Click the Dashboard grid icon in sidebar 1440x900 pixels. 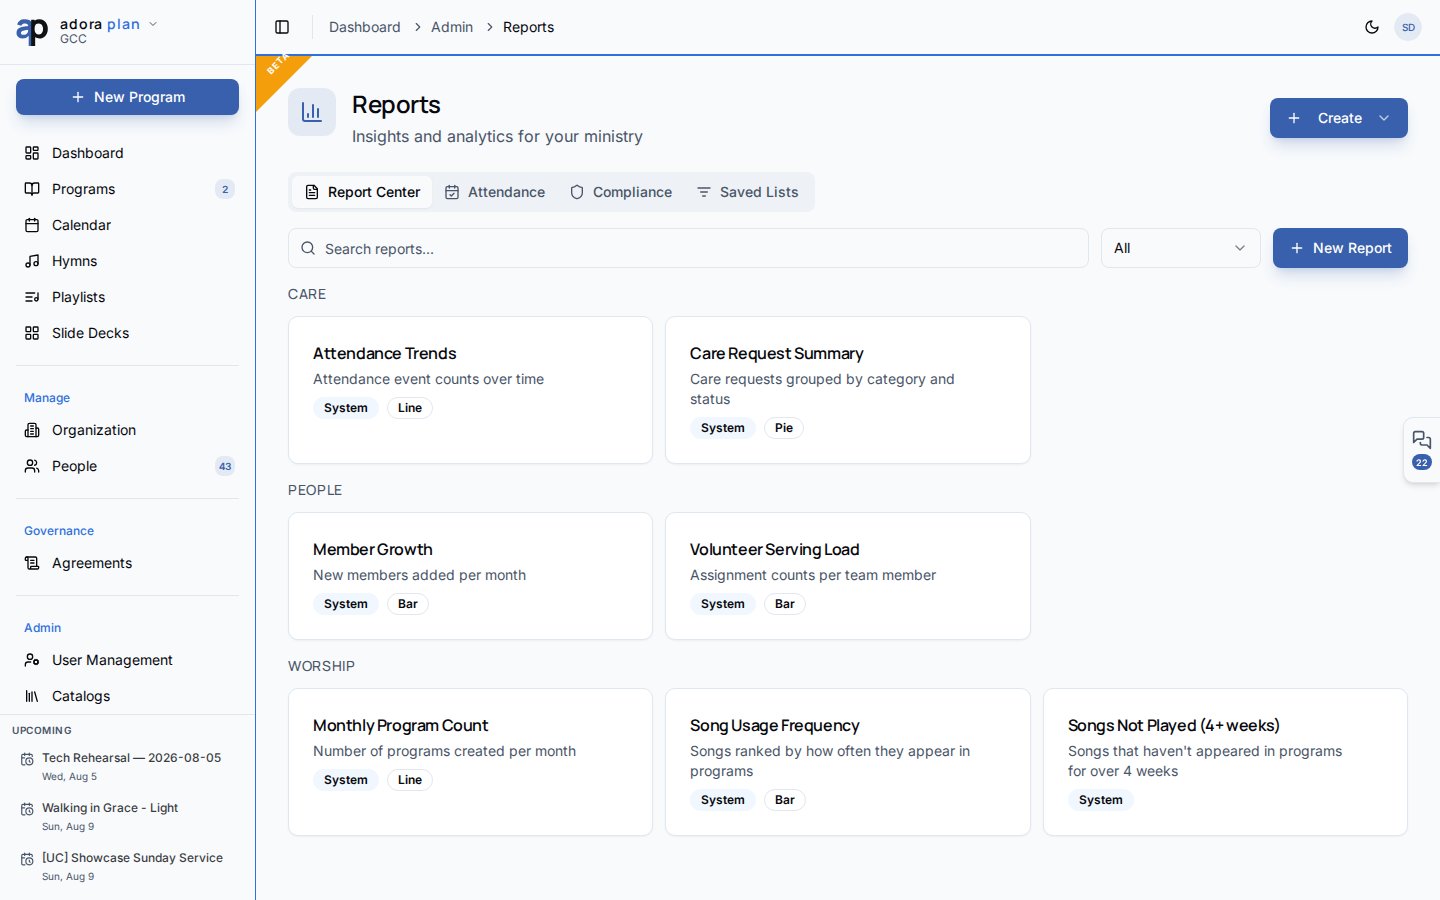32,153
